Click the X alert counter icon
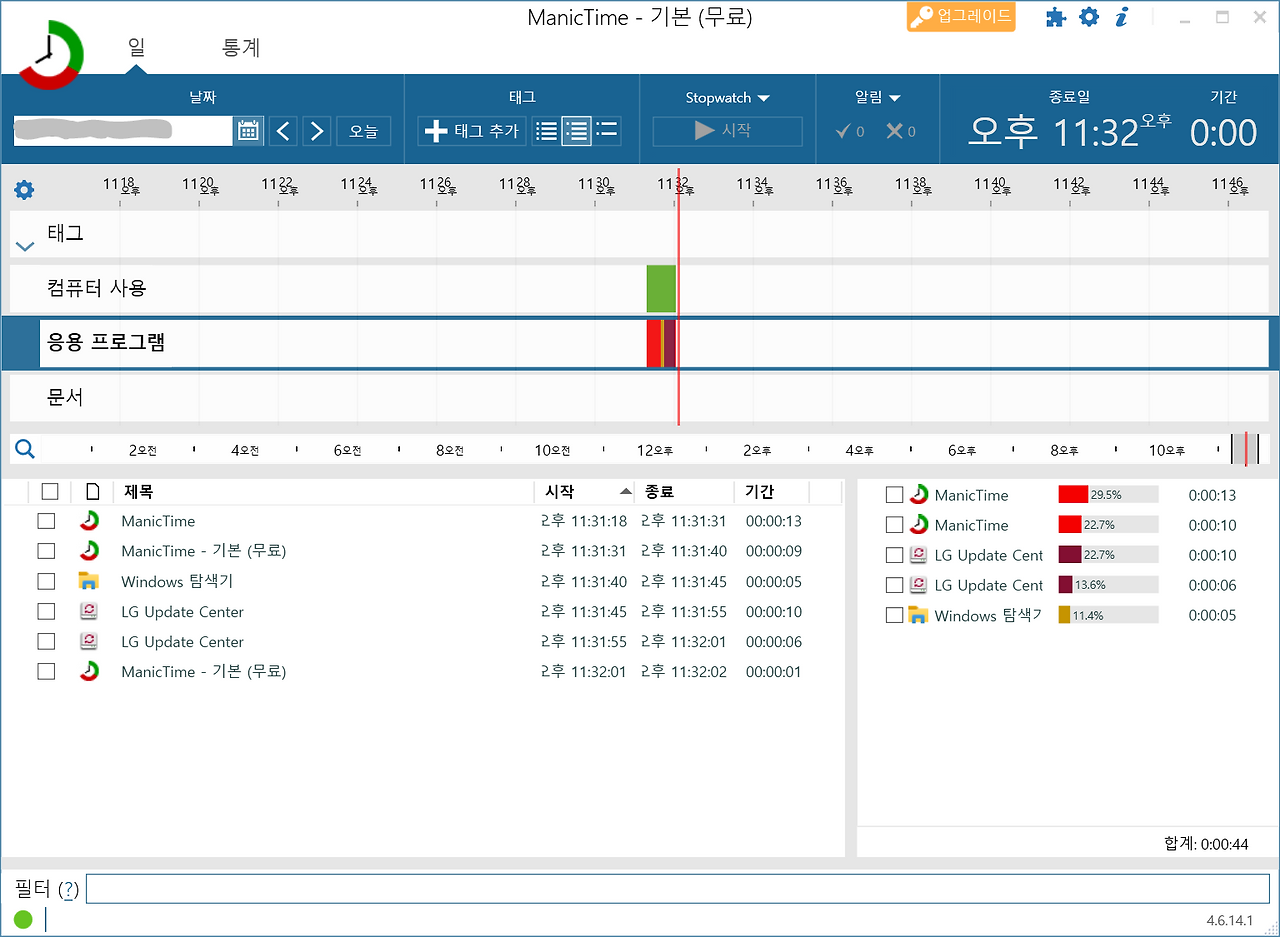 pyautogui.click(x=894, y=131)
